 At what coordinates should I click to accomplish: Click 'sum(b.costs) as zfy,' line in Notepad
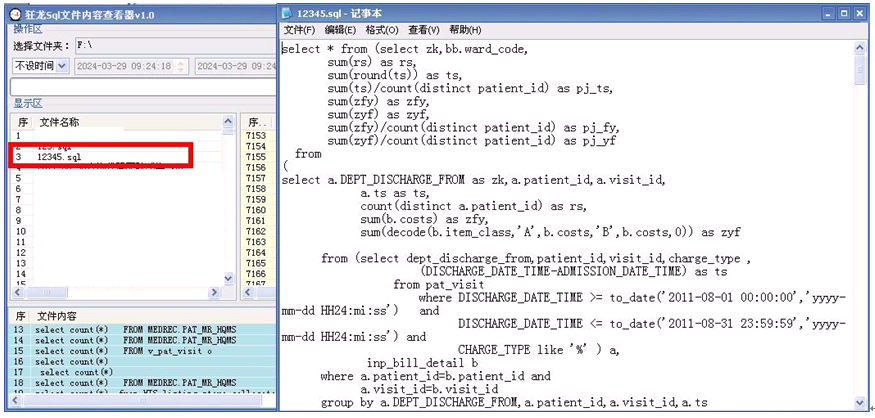424,219
